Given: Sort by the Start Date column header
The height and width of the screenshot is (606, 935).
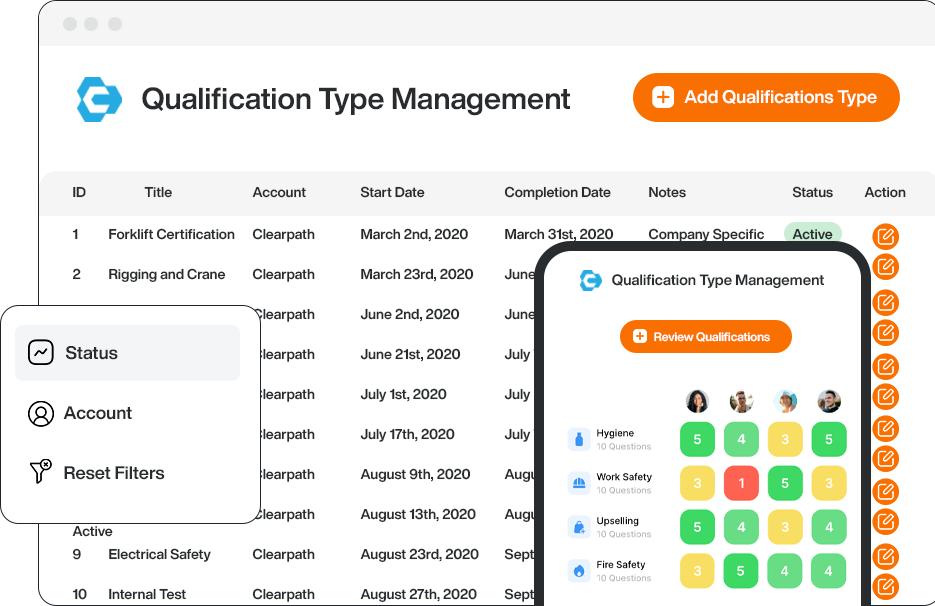Looking at the screenshot, I should pos(392,192).
